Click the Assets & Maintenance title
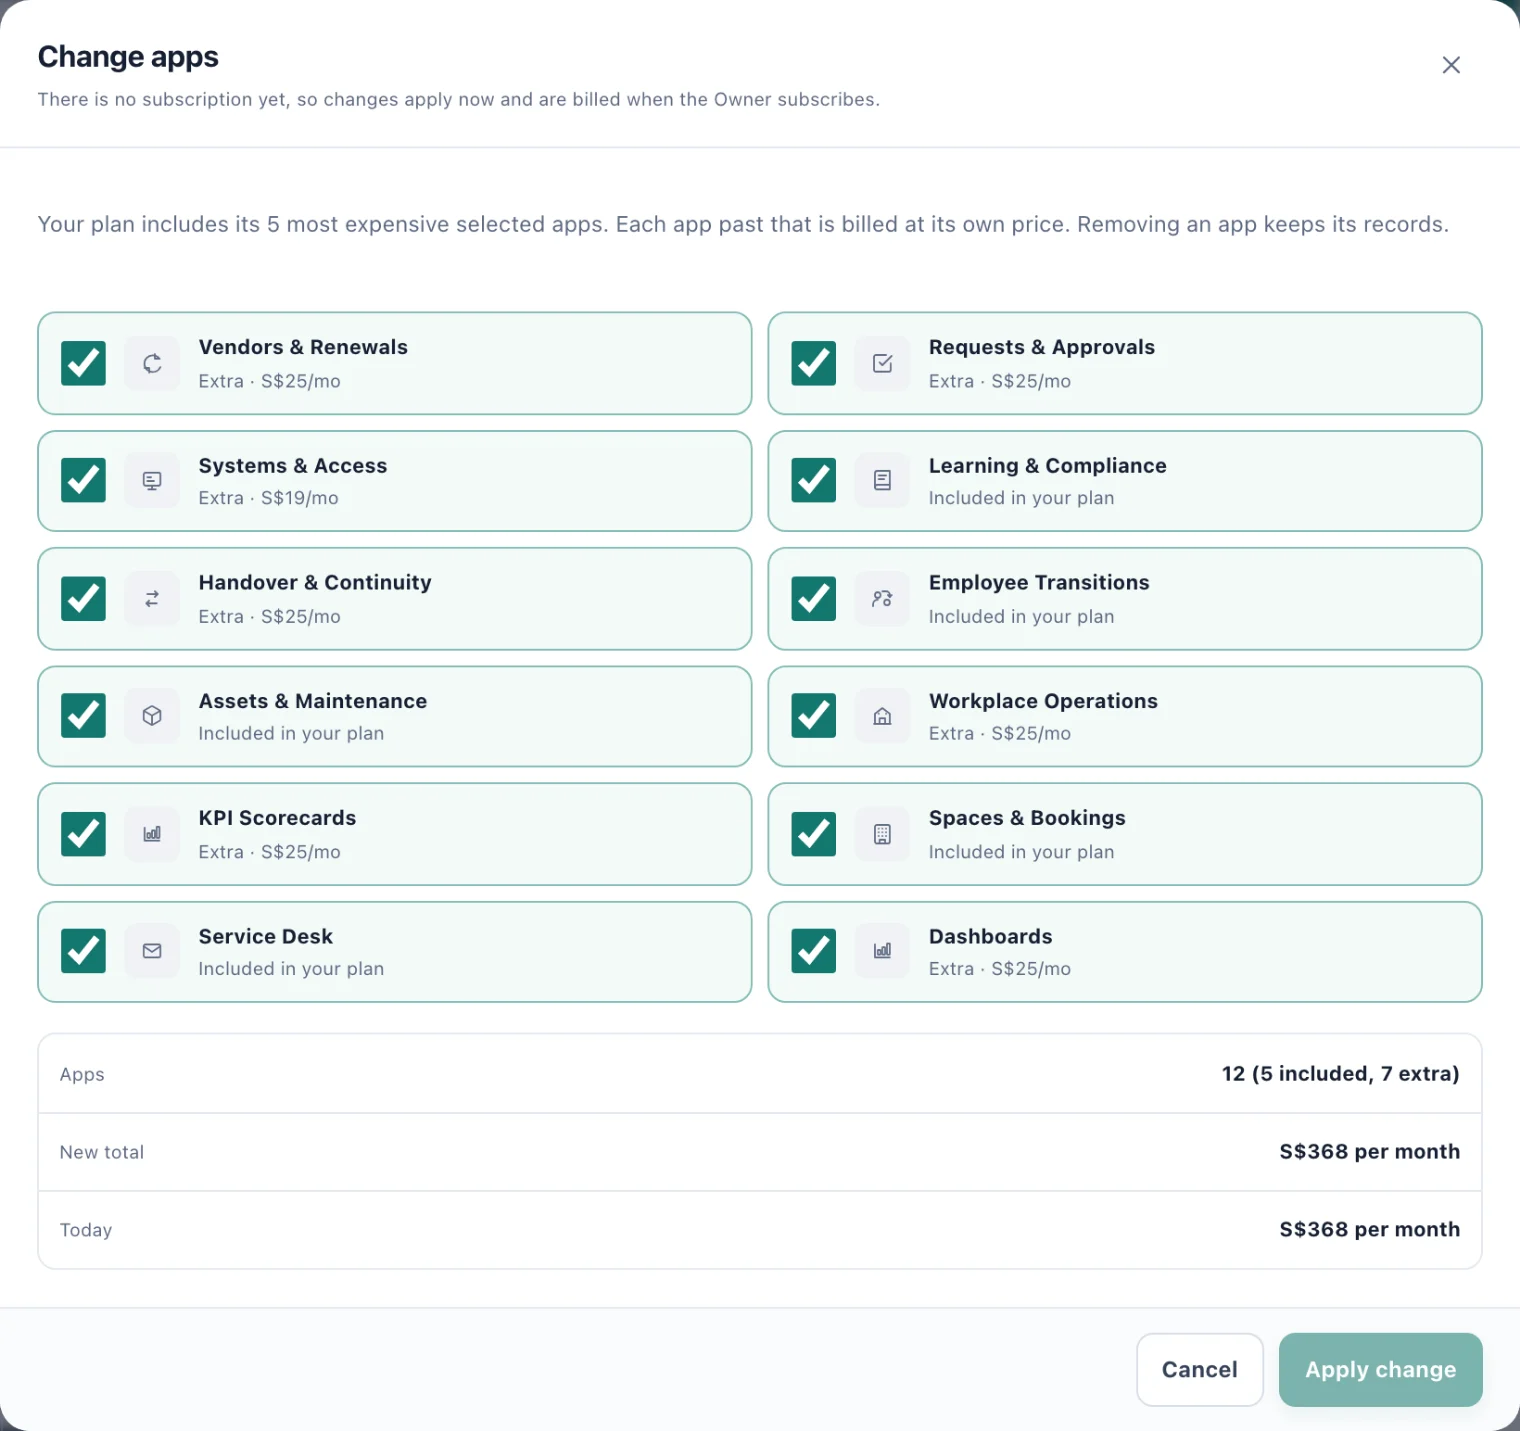The height and width of the screenshot is (1431, 1520). coord(313,701)
